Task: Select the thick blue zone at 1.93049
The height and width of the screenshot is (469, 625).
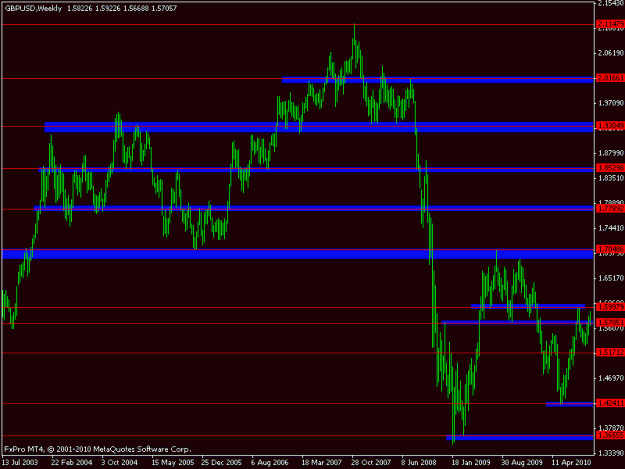Action: tap(319, 127)
